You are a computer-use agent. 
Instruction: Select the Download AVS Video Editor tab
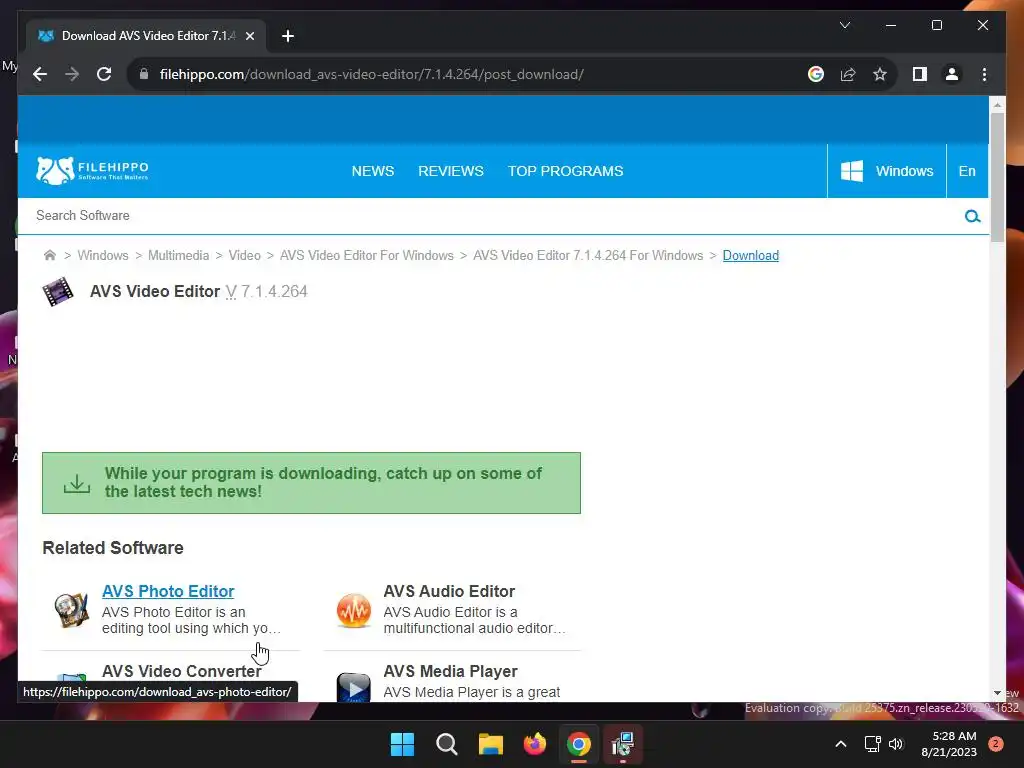coord(146,36)
